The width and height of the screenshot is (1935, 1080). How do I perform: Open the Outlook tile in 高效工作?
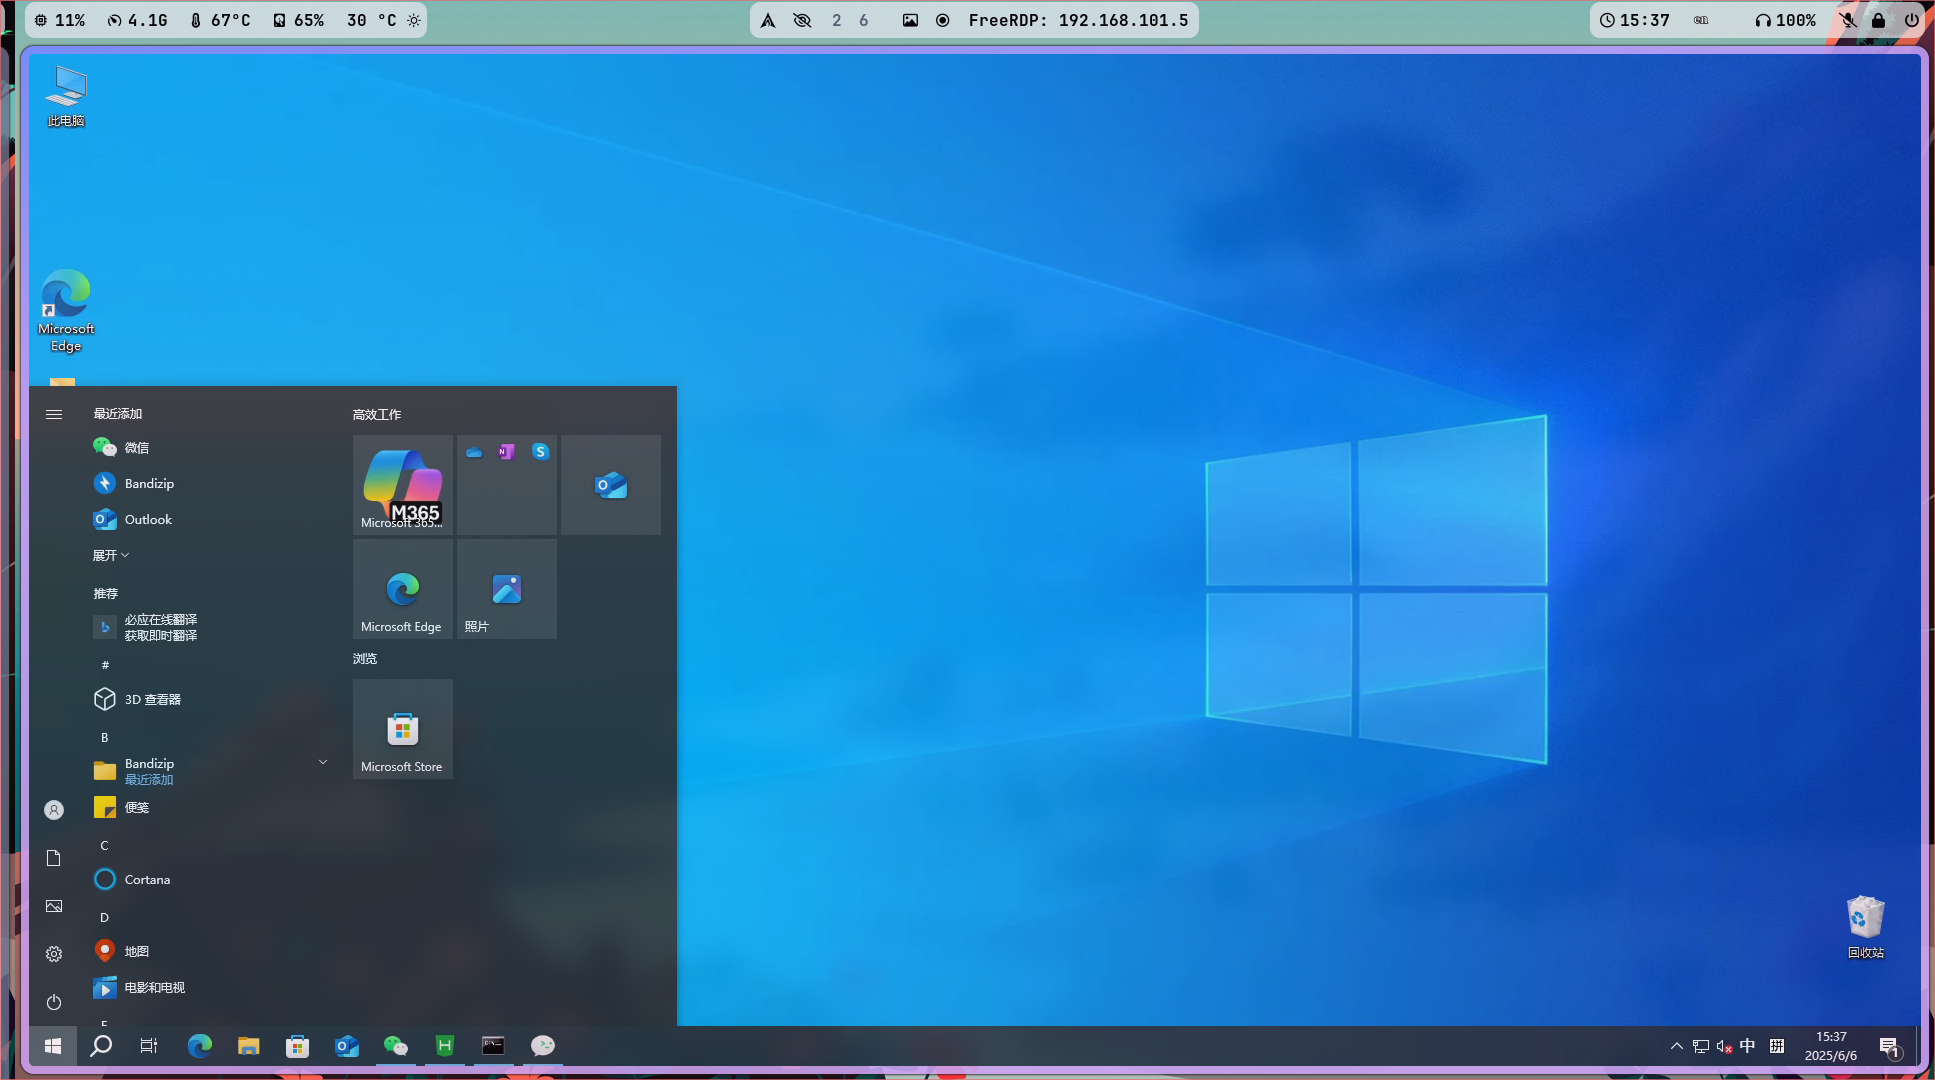[611, 485]
